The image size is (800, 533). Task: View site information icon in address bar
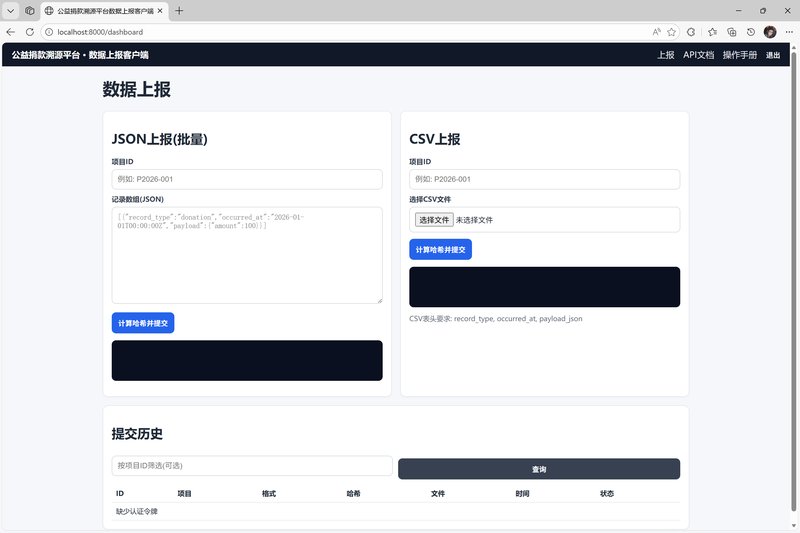[x=49, y=32]
